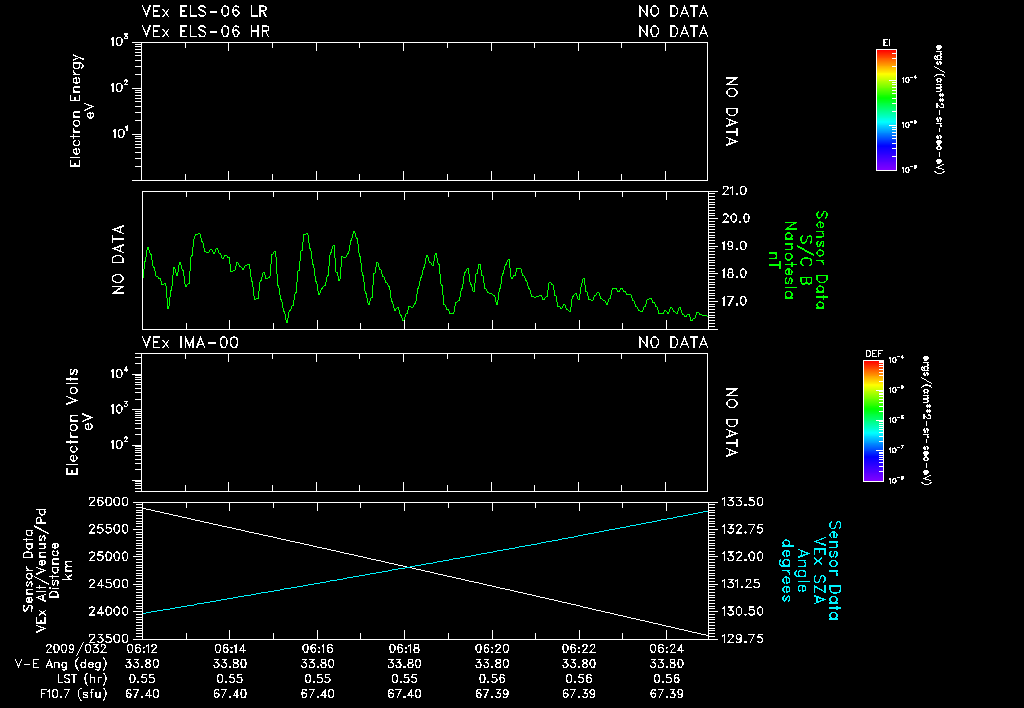Click the '06:24' time tick label
Screen dimensions: 1024x708
point(666,649)
